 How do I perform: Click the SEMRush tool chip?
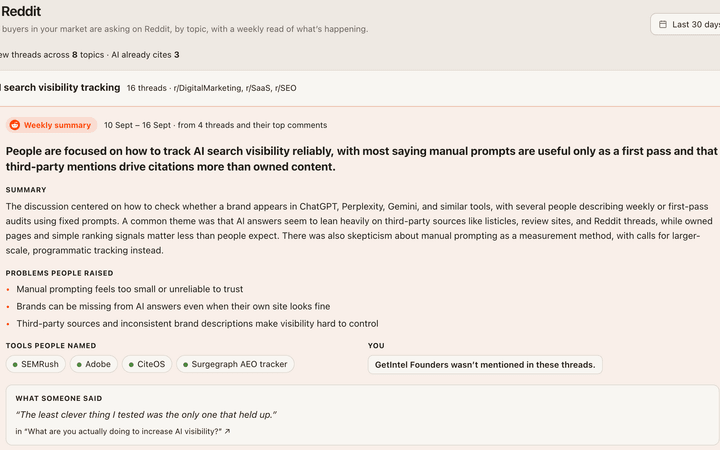tap(35, 364)
